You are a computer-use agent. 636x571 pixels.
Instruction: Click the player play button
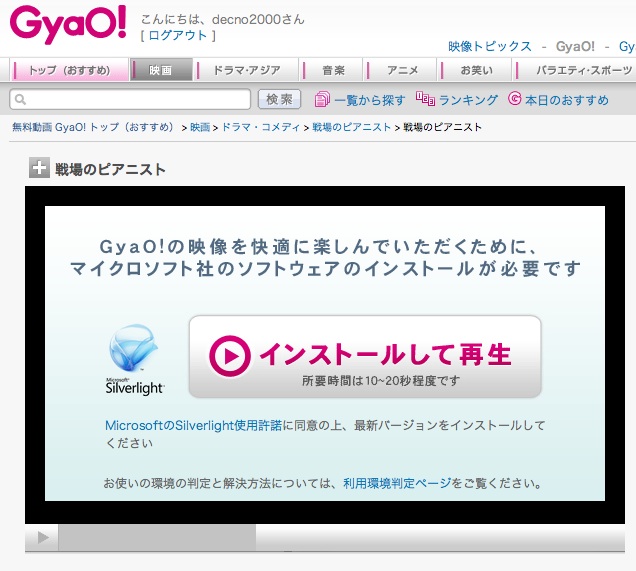(42, 538)
